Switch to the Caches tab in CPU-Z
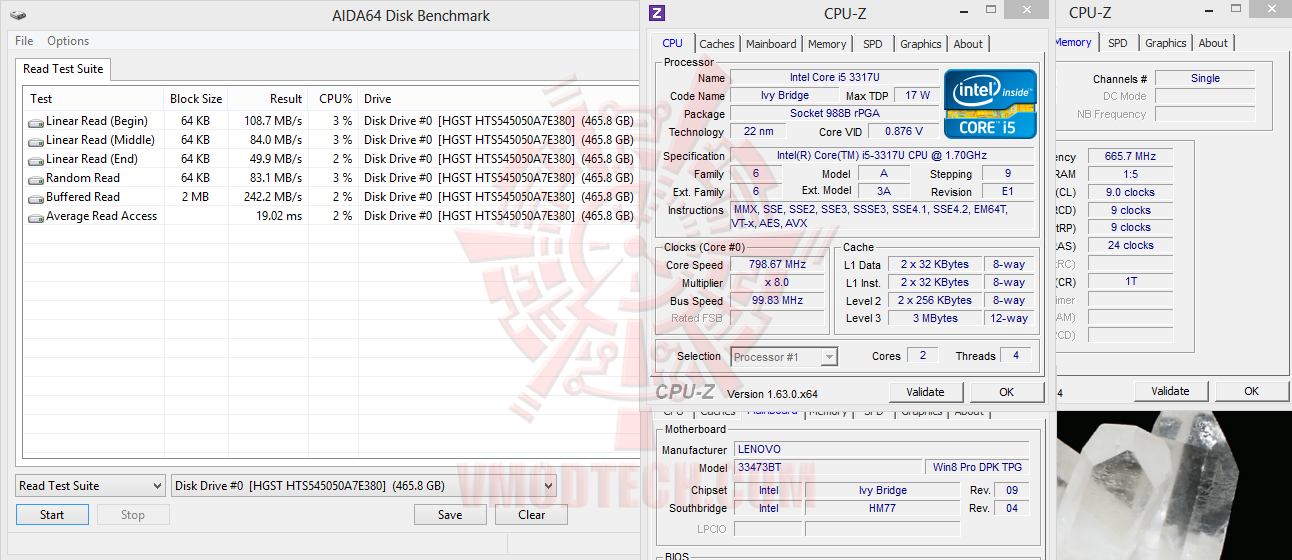 [x=717, y=44]
